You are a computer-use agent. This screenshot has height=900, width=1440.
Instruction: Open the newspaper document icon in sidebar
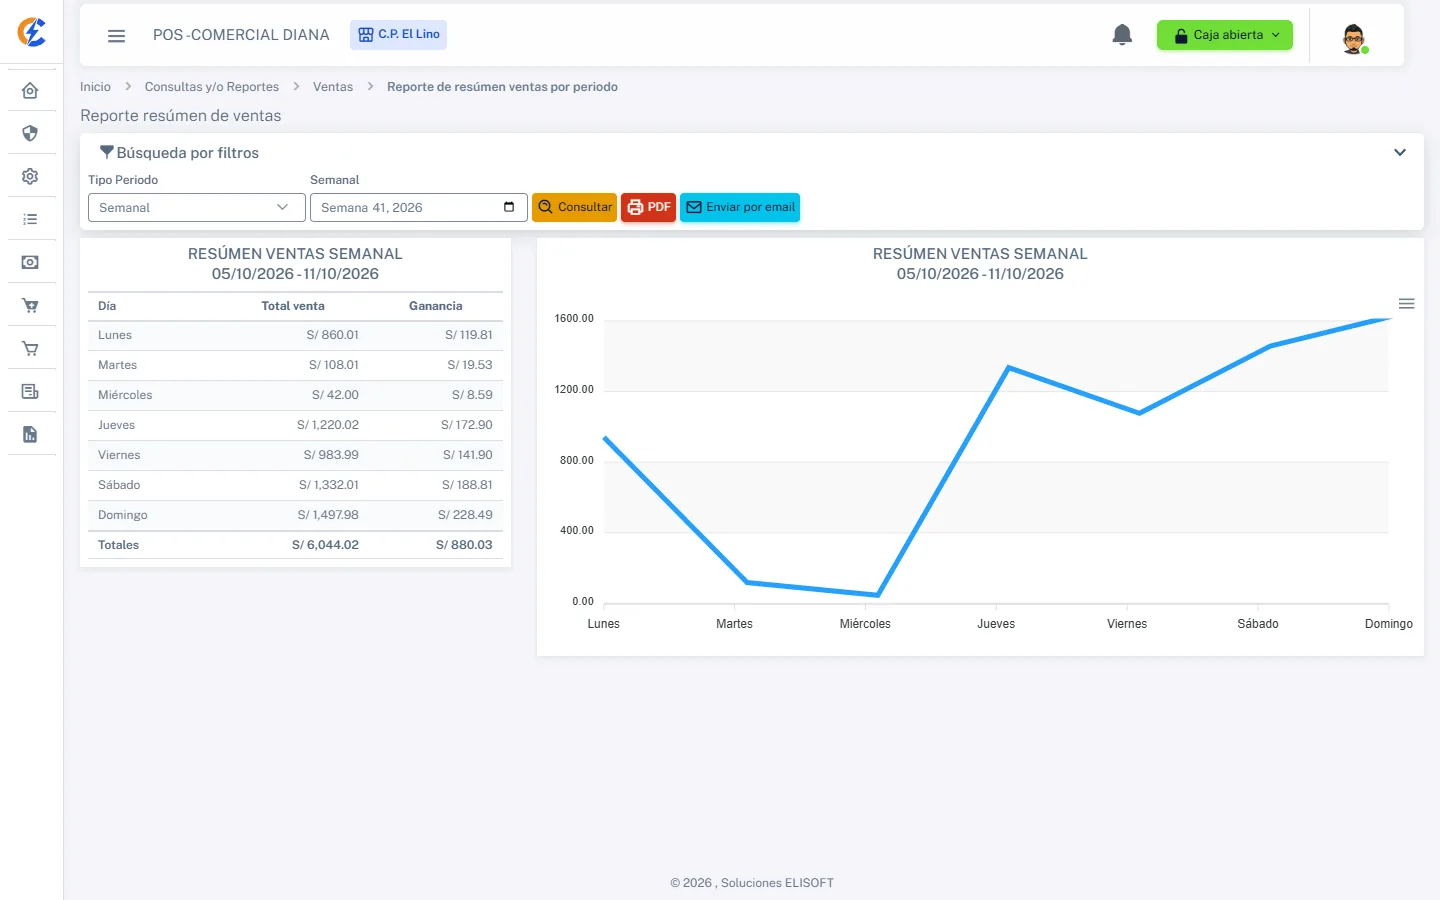click(30, 391)
